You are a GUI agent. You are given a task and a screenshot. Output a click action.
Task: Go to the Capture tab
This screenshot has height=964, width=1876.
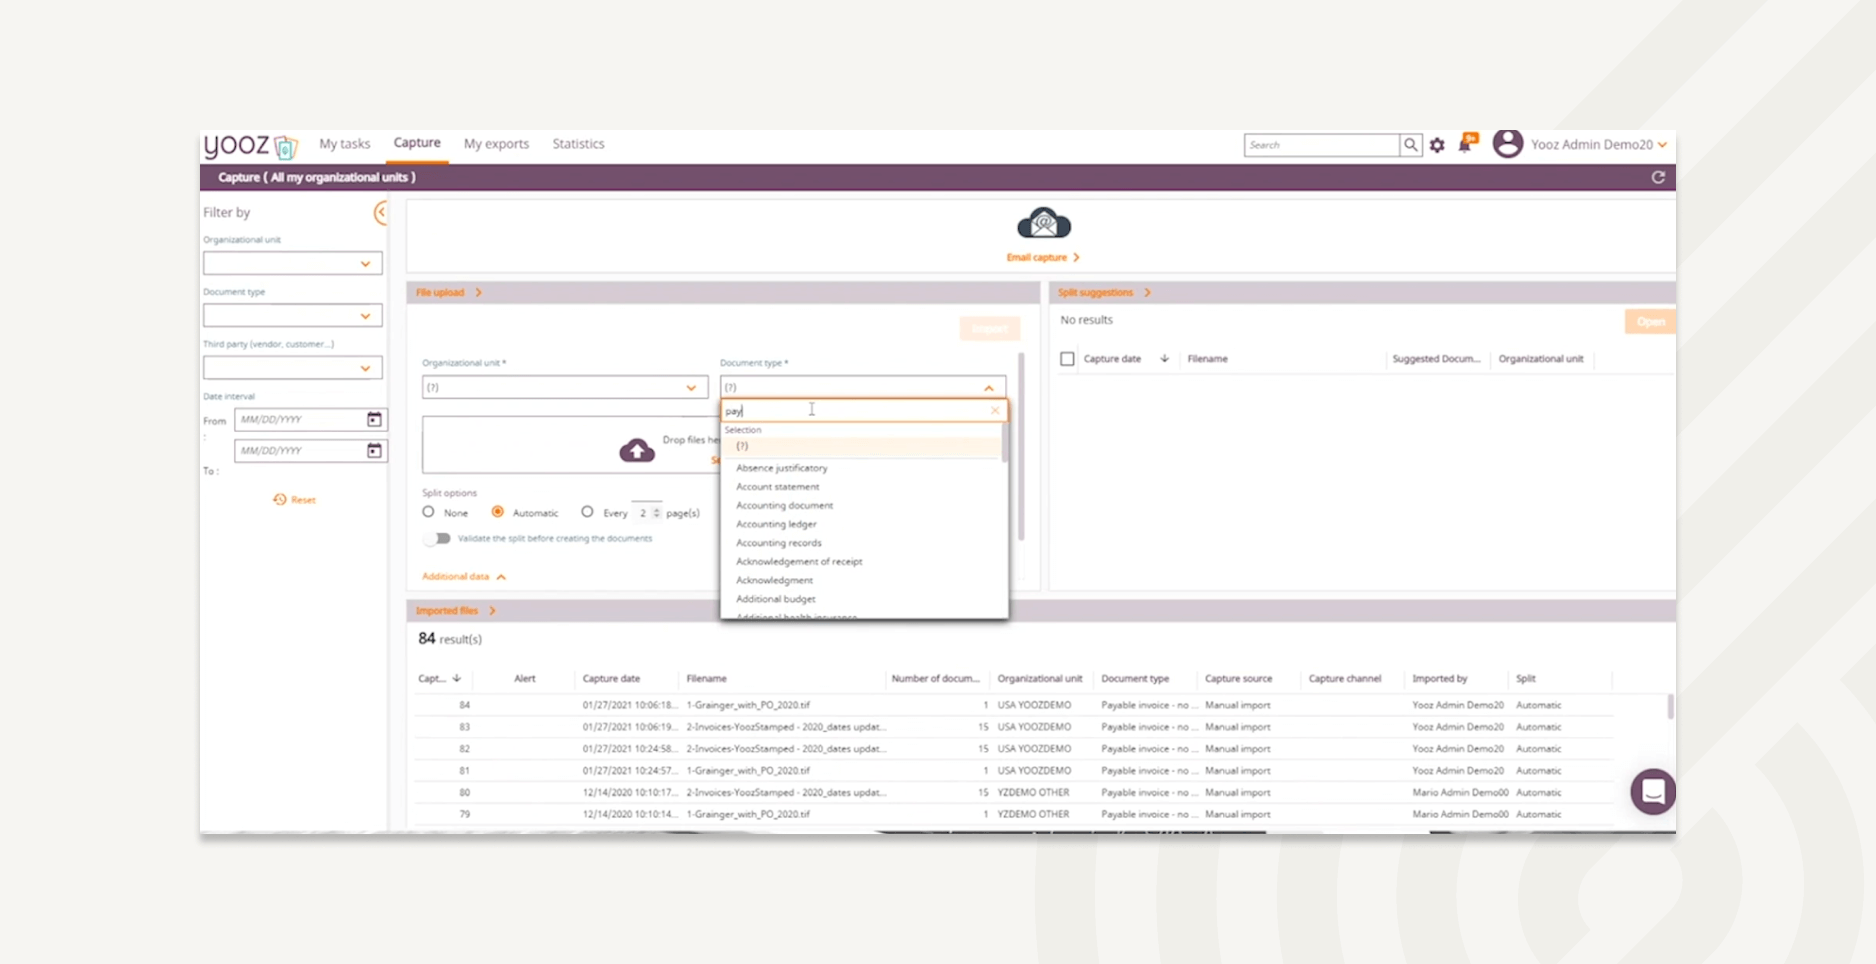(x=417, y=143)
